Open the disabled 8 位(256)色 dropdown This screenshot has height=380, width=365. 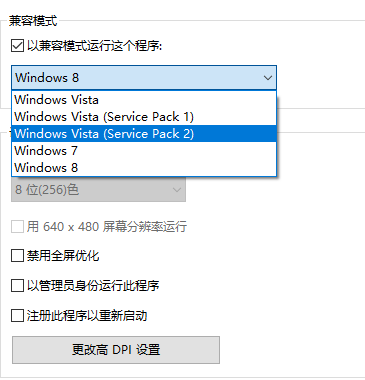coord(98,190)
